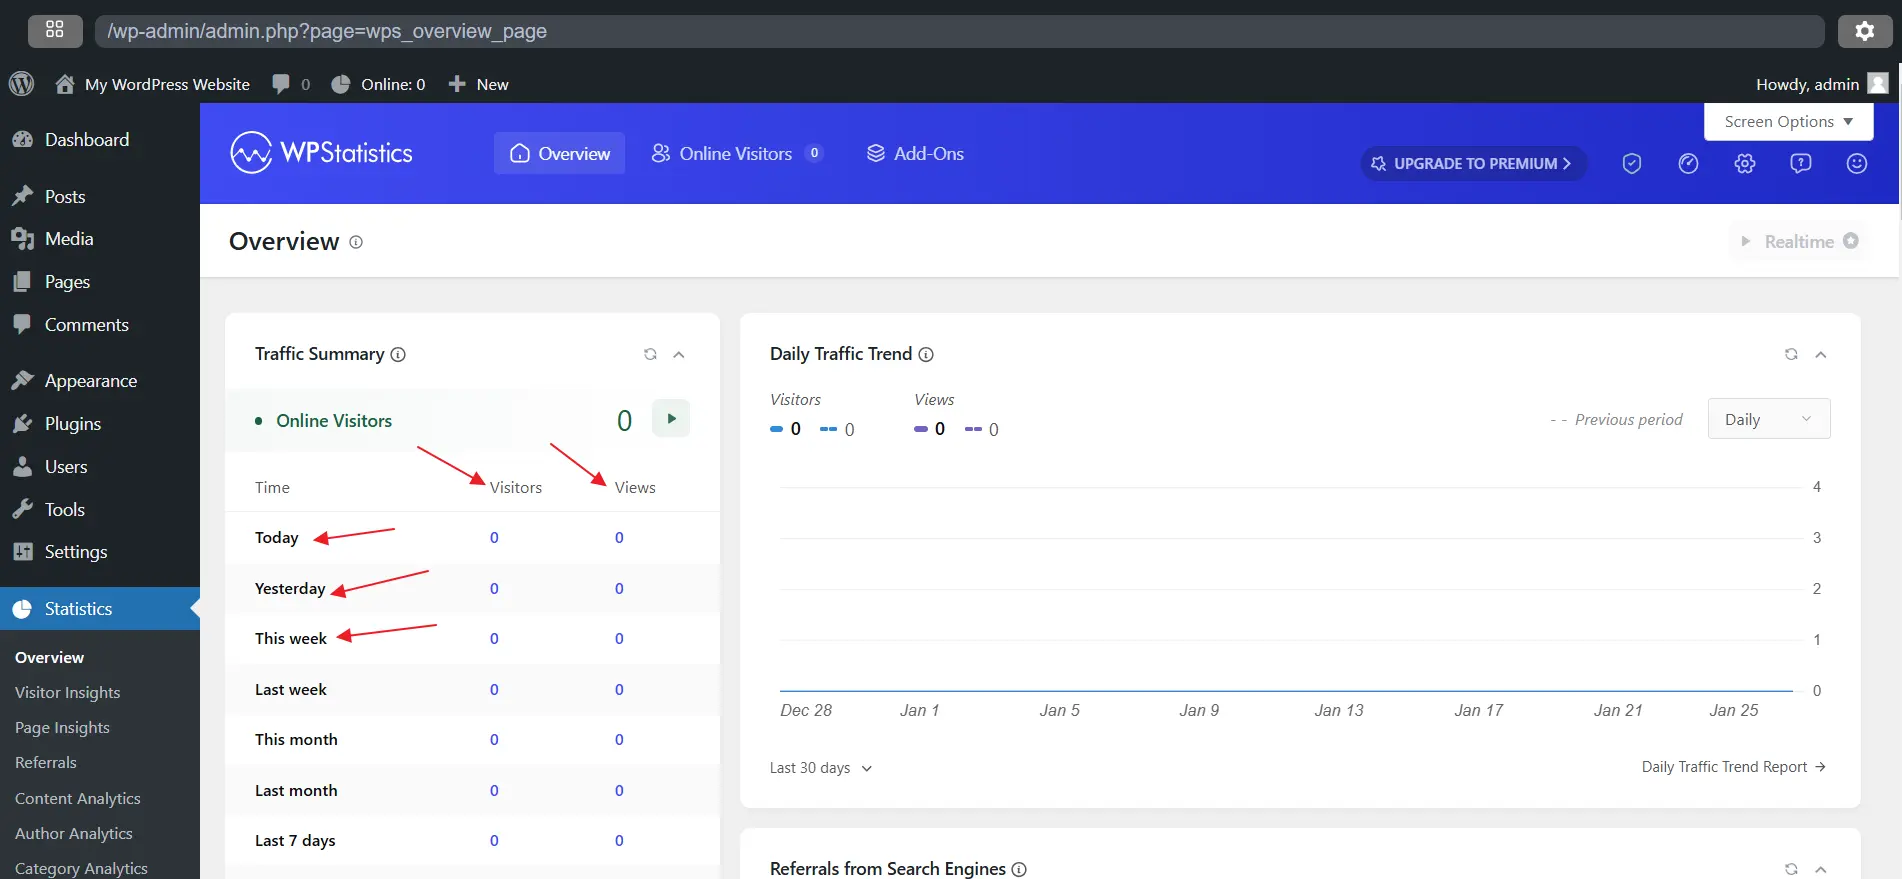The width and height of the screenshot is (1902, 879).
Task: Open Users in sidebar
Action: click(x=100, y=467)
